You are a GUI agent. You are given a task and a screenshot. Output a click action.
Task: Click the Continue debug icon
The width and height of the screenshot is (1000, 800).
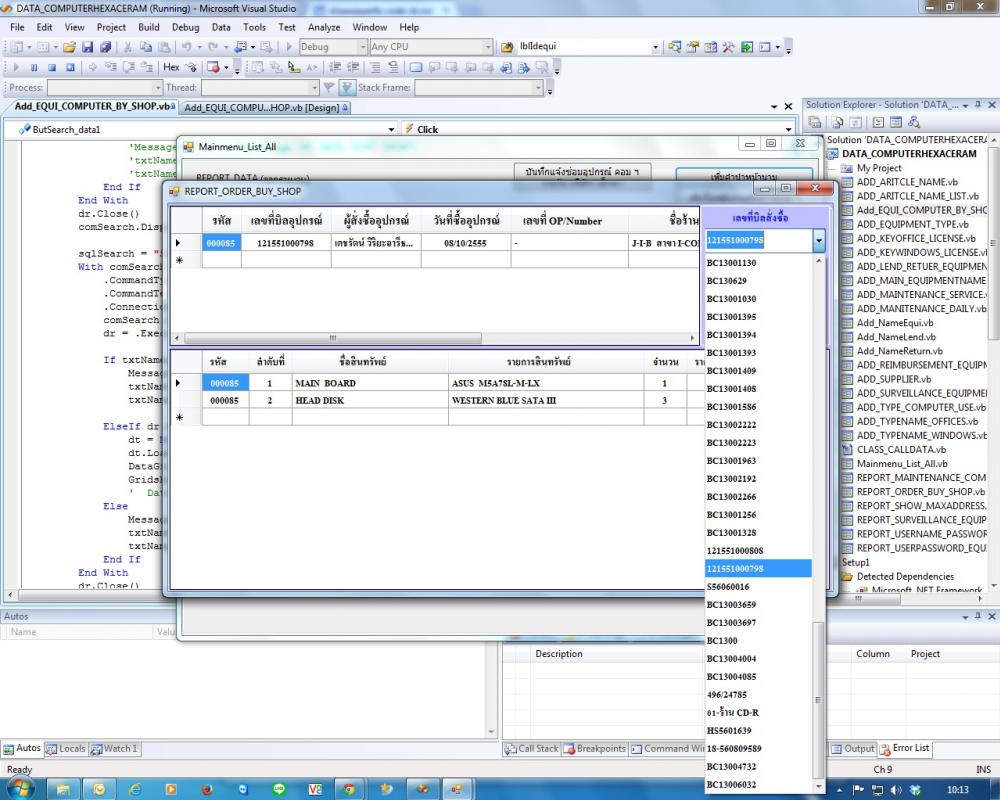16,67
